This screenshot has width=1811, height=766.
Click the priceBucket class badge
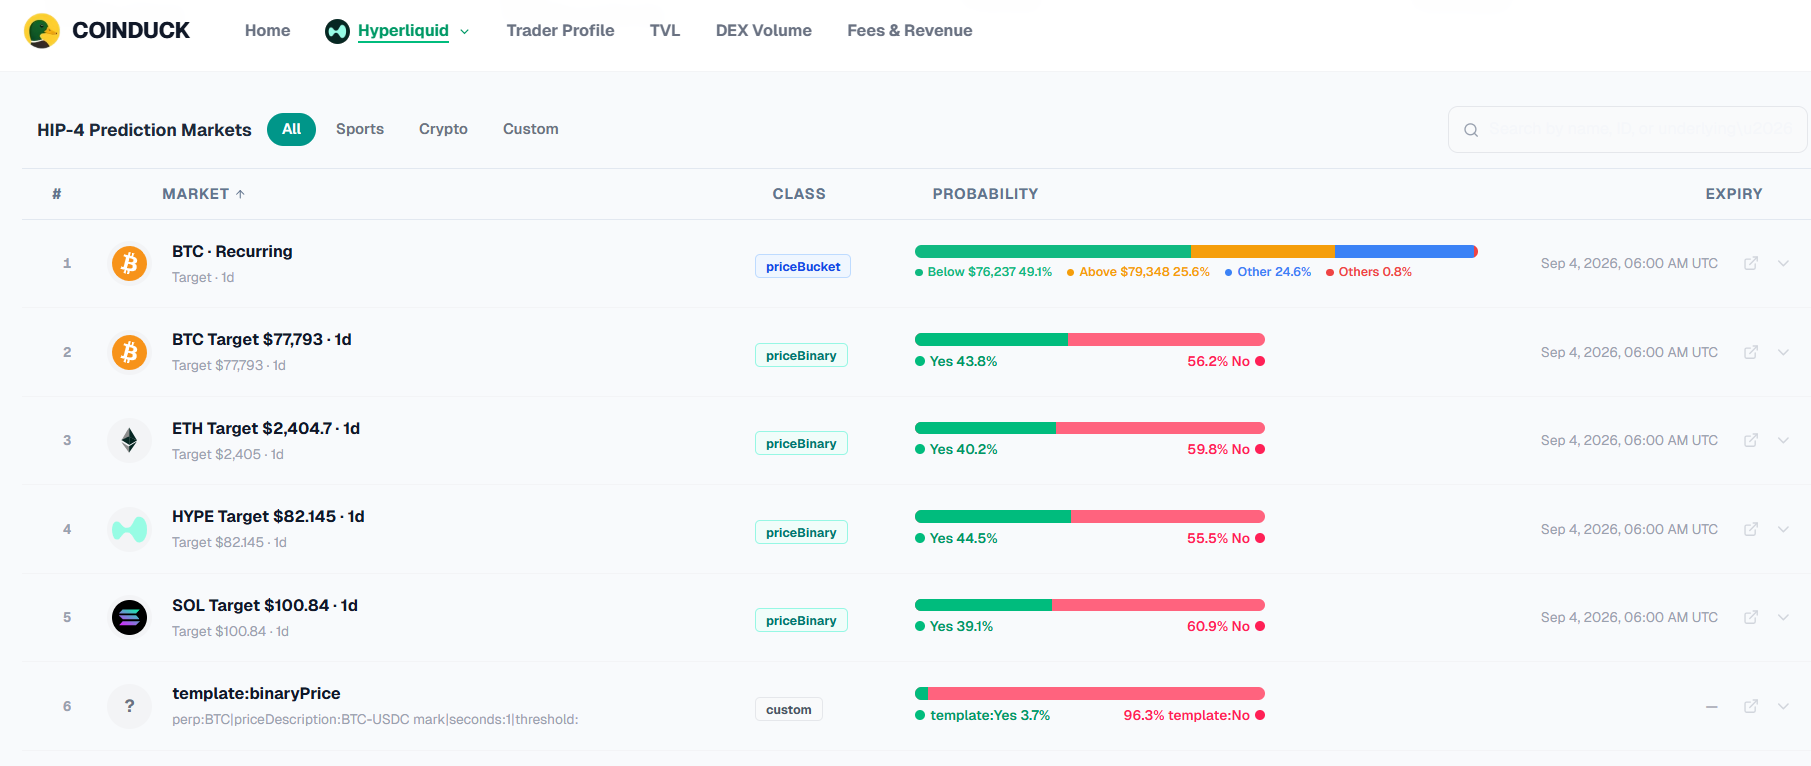click(x=803, y=267)
